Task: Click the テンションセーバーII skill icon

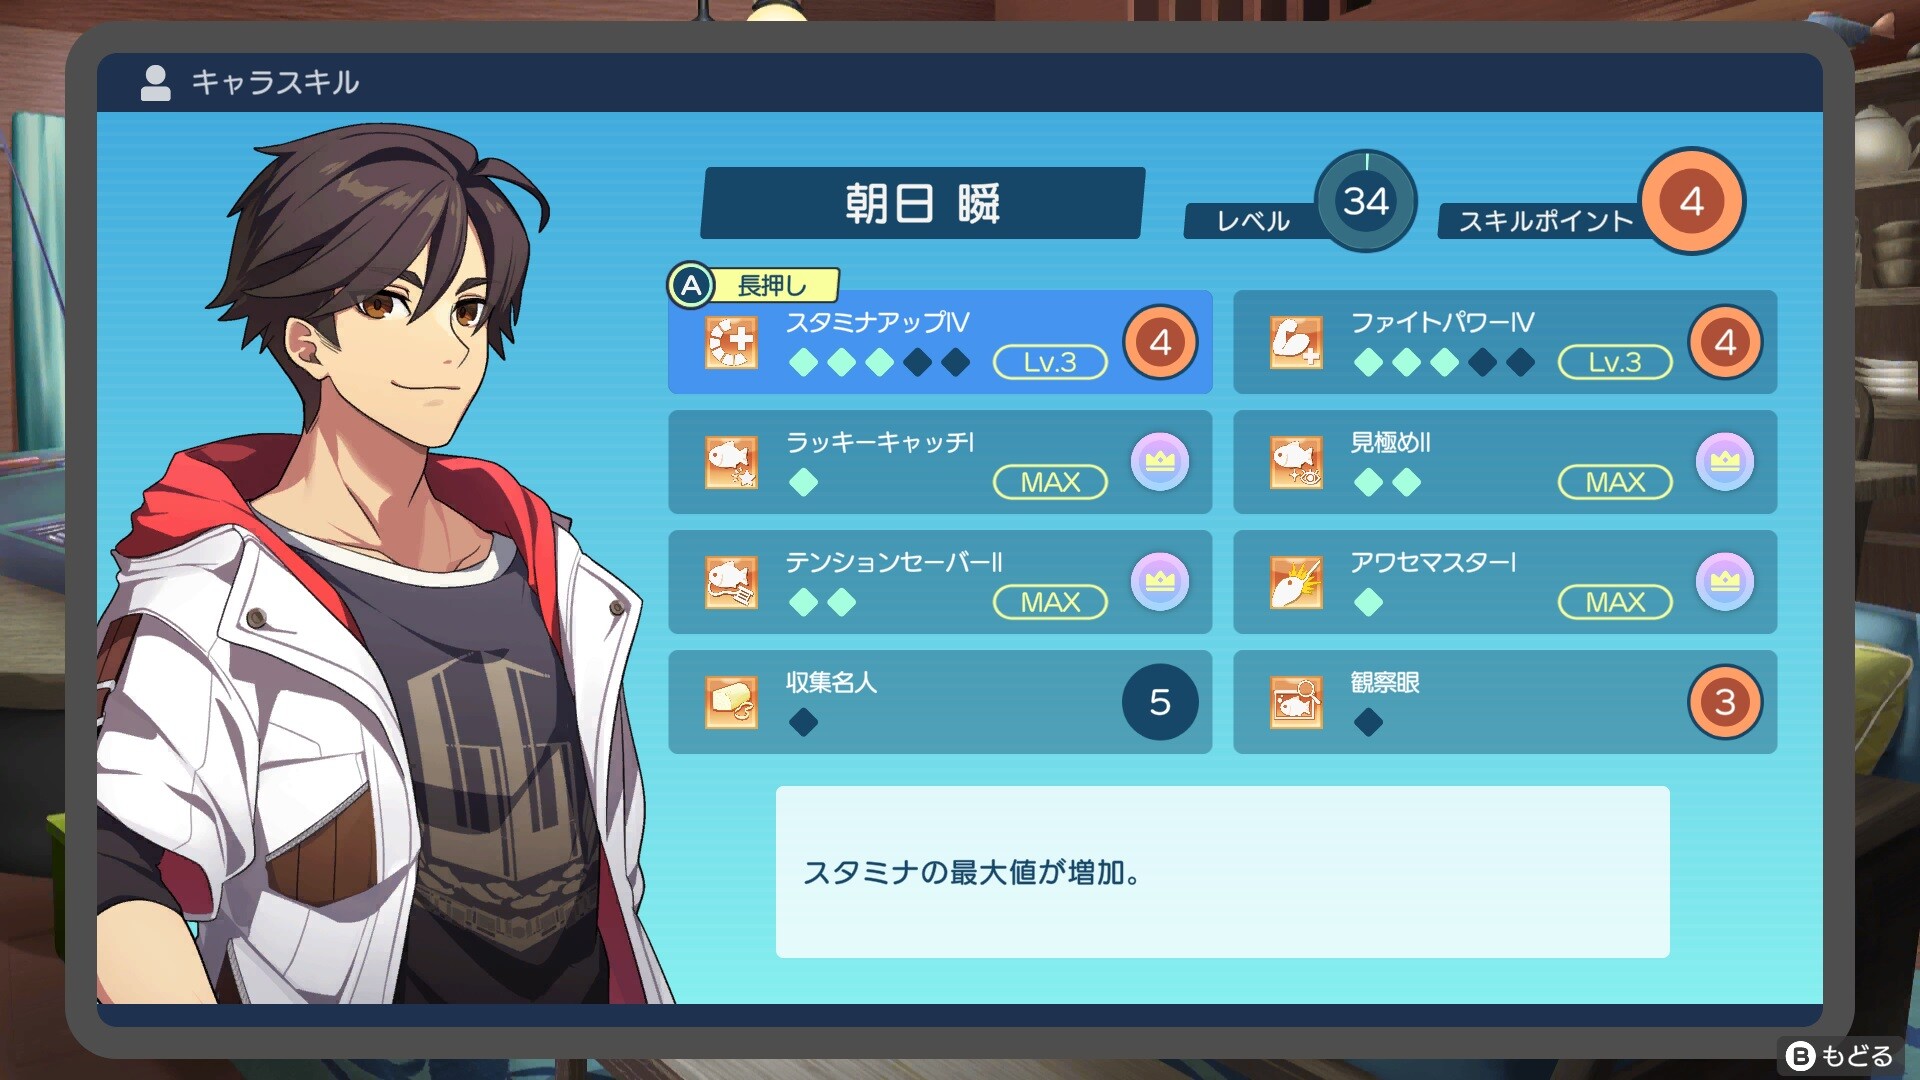Action: (x=731, y=582)
